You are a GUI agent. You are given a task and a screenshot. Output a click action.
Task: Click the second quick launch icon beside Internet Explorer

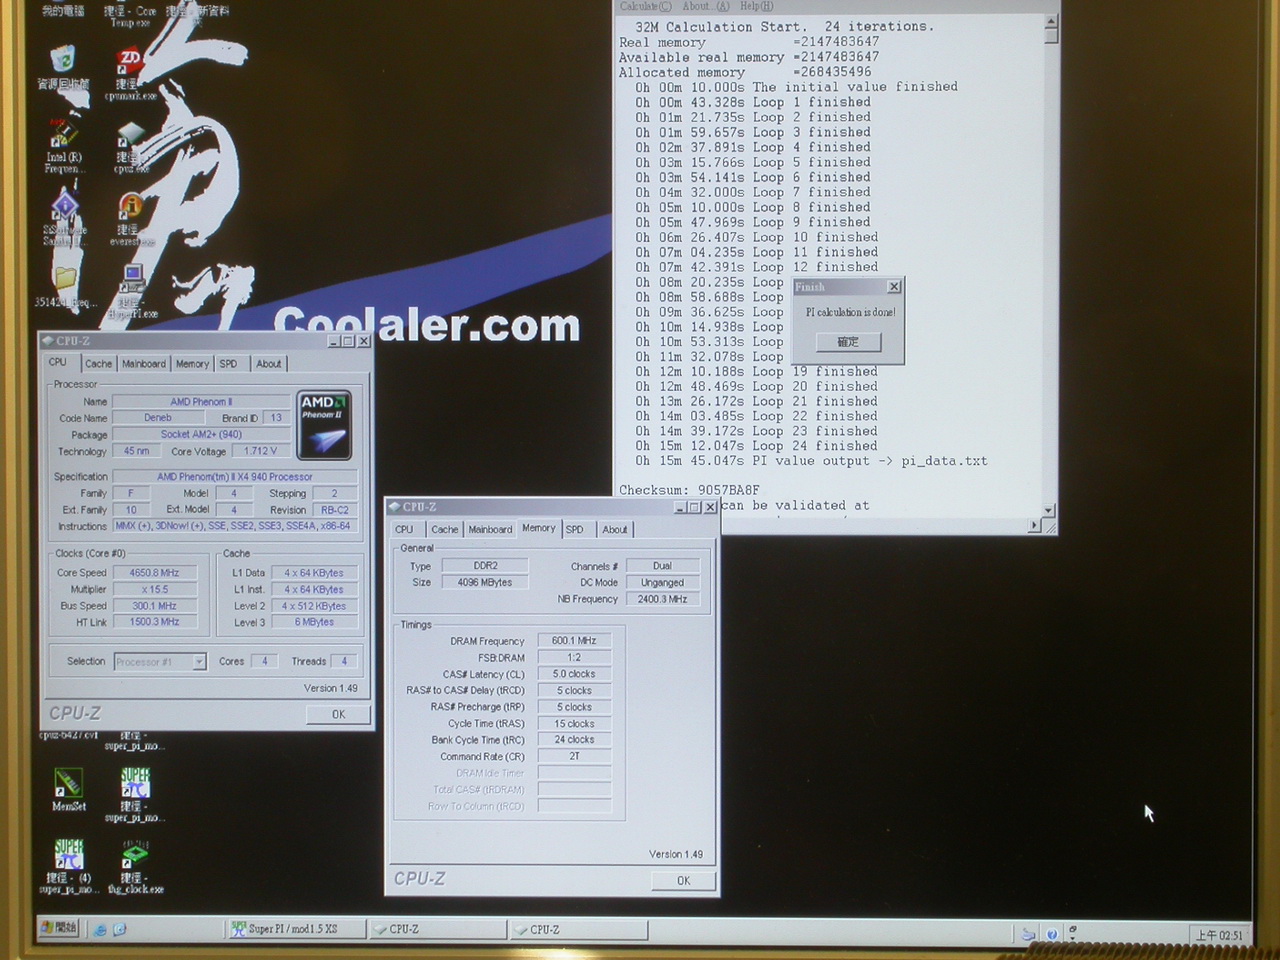(120, 929)
